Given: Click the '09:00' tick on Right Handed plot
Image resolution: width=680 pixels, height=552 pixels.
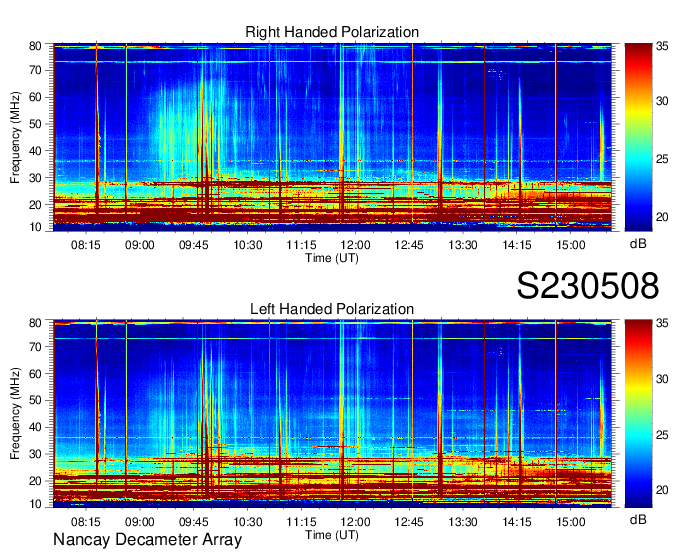Looking at the screenshot, I should 140,245.
